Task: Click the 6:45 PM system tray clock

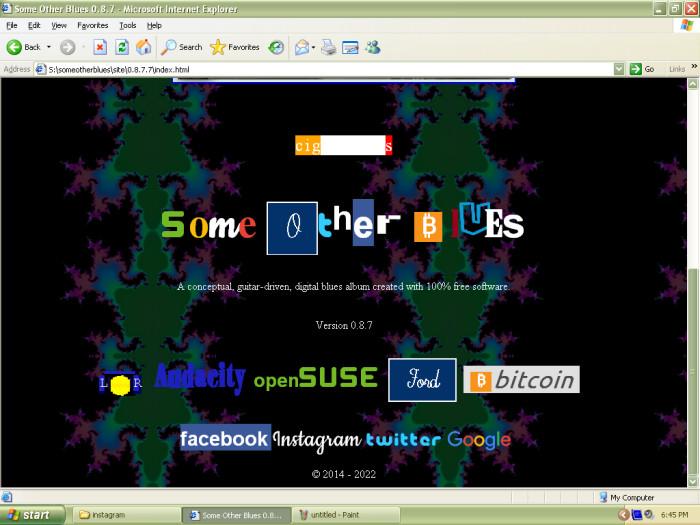Action: [674, 515]
